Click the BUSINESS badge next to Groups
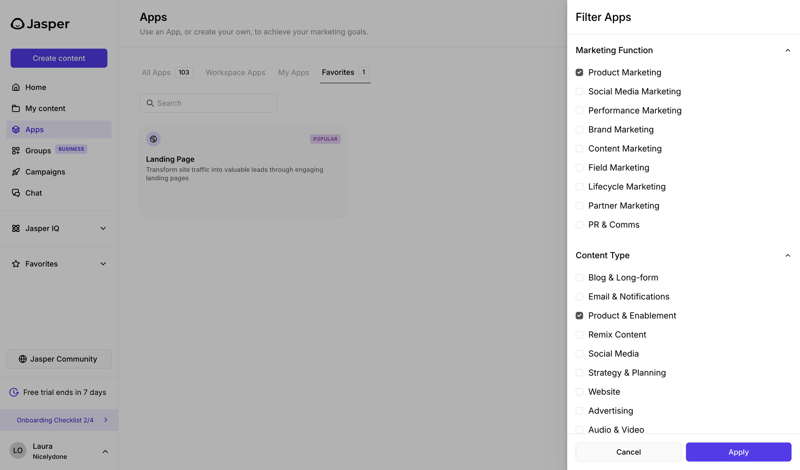 [71, 149]
